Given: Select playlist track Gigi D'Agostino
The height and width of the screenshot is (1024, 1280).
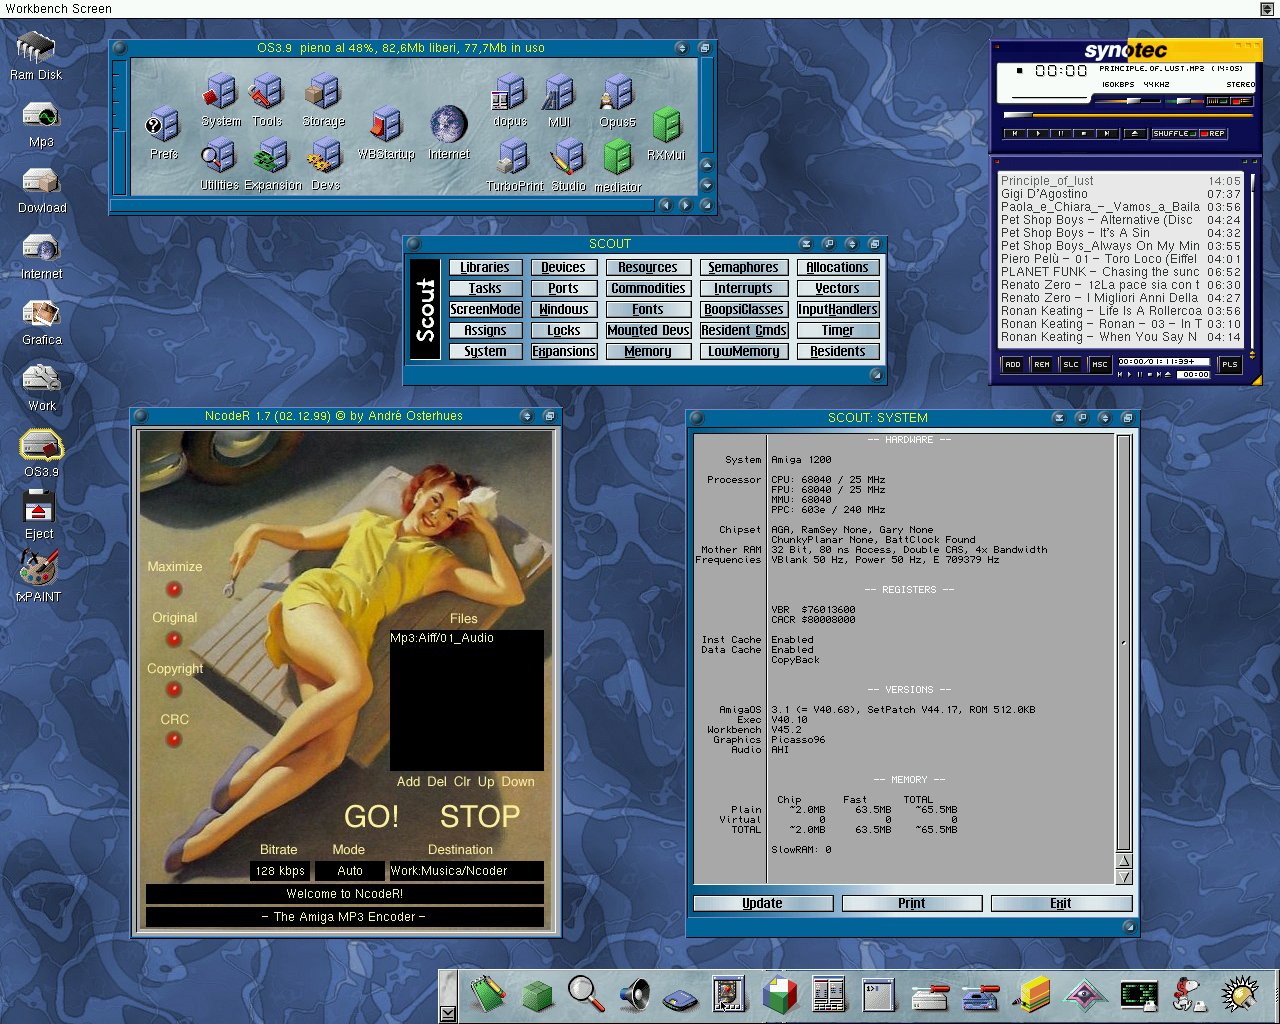Looking at the screenshot, I should [x=1120, y=194].
